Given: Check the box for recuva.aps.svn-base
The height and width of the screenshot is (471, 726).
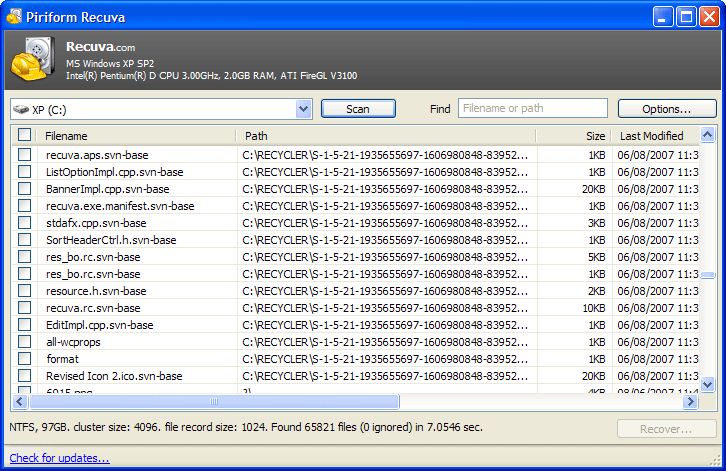Looking at the screenshot, I should [x=25, y=154].
